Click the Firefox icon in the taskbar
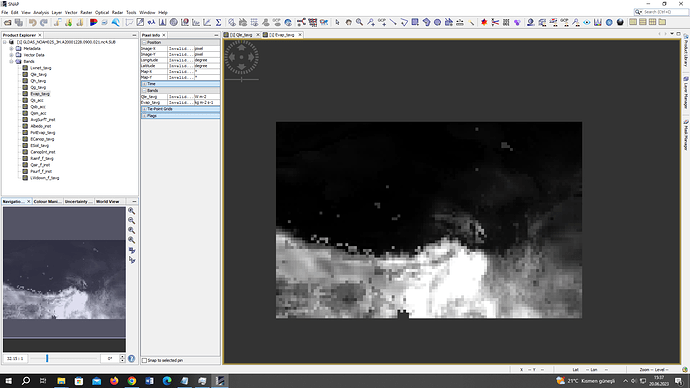This screenshot has height=388, width=690. click(x=114, y=381)
